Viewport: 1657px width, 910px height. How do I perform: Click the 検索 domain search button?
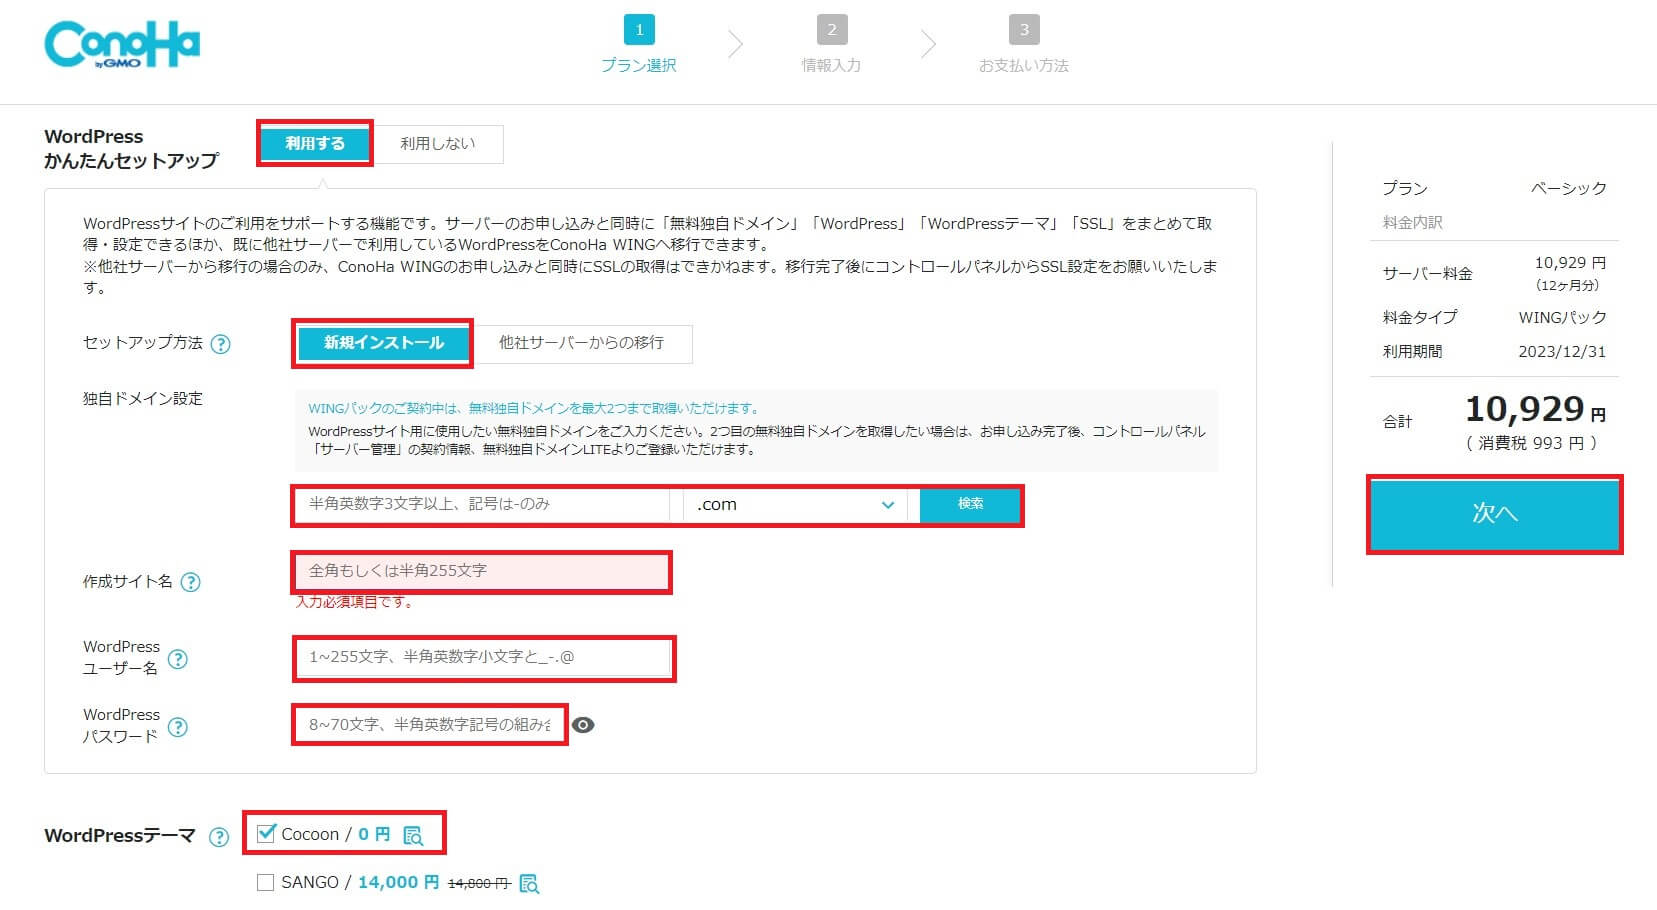tap(970, 504)
